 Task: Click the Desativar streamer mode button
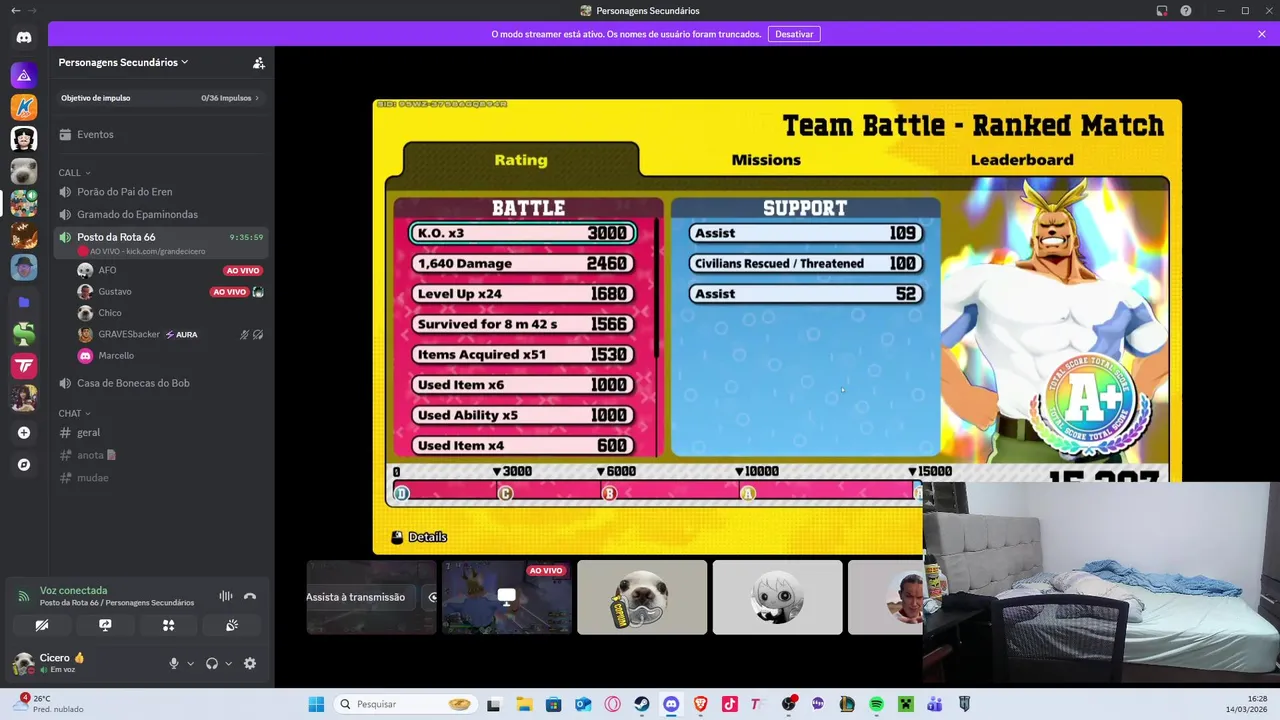794,34
